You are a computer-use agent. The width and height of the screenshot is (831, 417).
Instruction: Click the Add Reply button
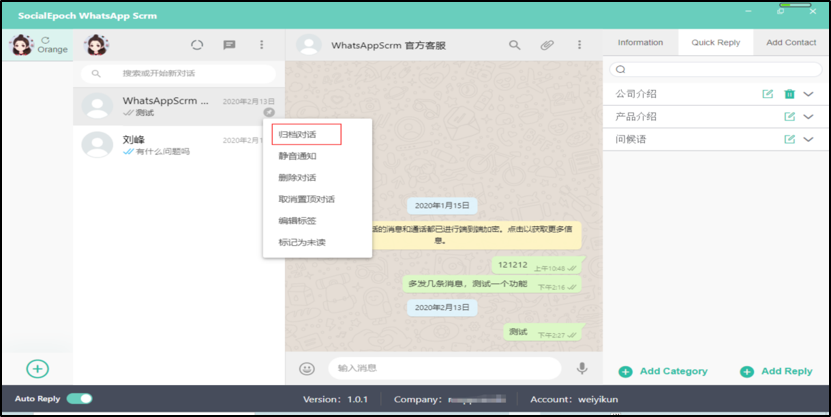tap(776, 371)
